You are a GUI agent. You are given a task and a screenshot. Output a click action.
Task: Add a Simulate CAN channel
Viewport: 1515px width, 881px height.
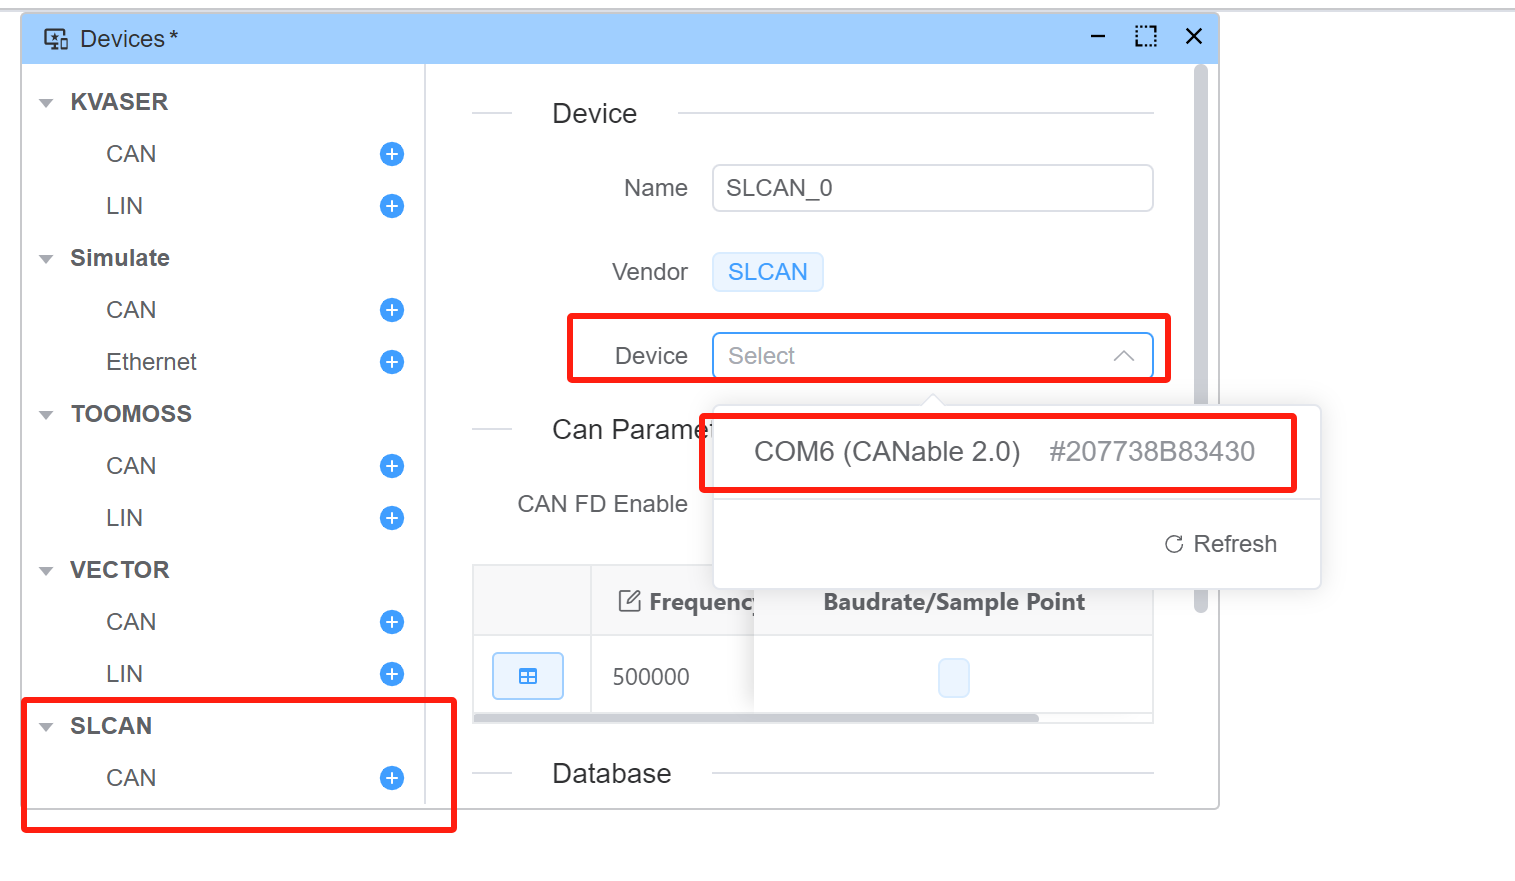[x=391, y=310]
